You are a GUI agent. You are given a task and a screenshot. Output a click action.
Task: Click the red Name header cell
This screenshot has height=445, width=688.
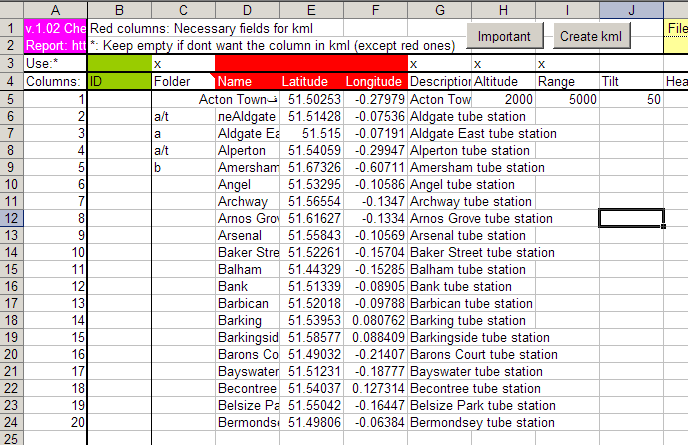[x=247, y=82]
